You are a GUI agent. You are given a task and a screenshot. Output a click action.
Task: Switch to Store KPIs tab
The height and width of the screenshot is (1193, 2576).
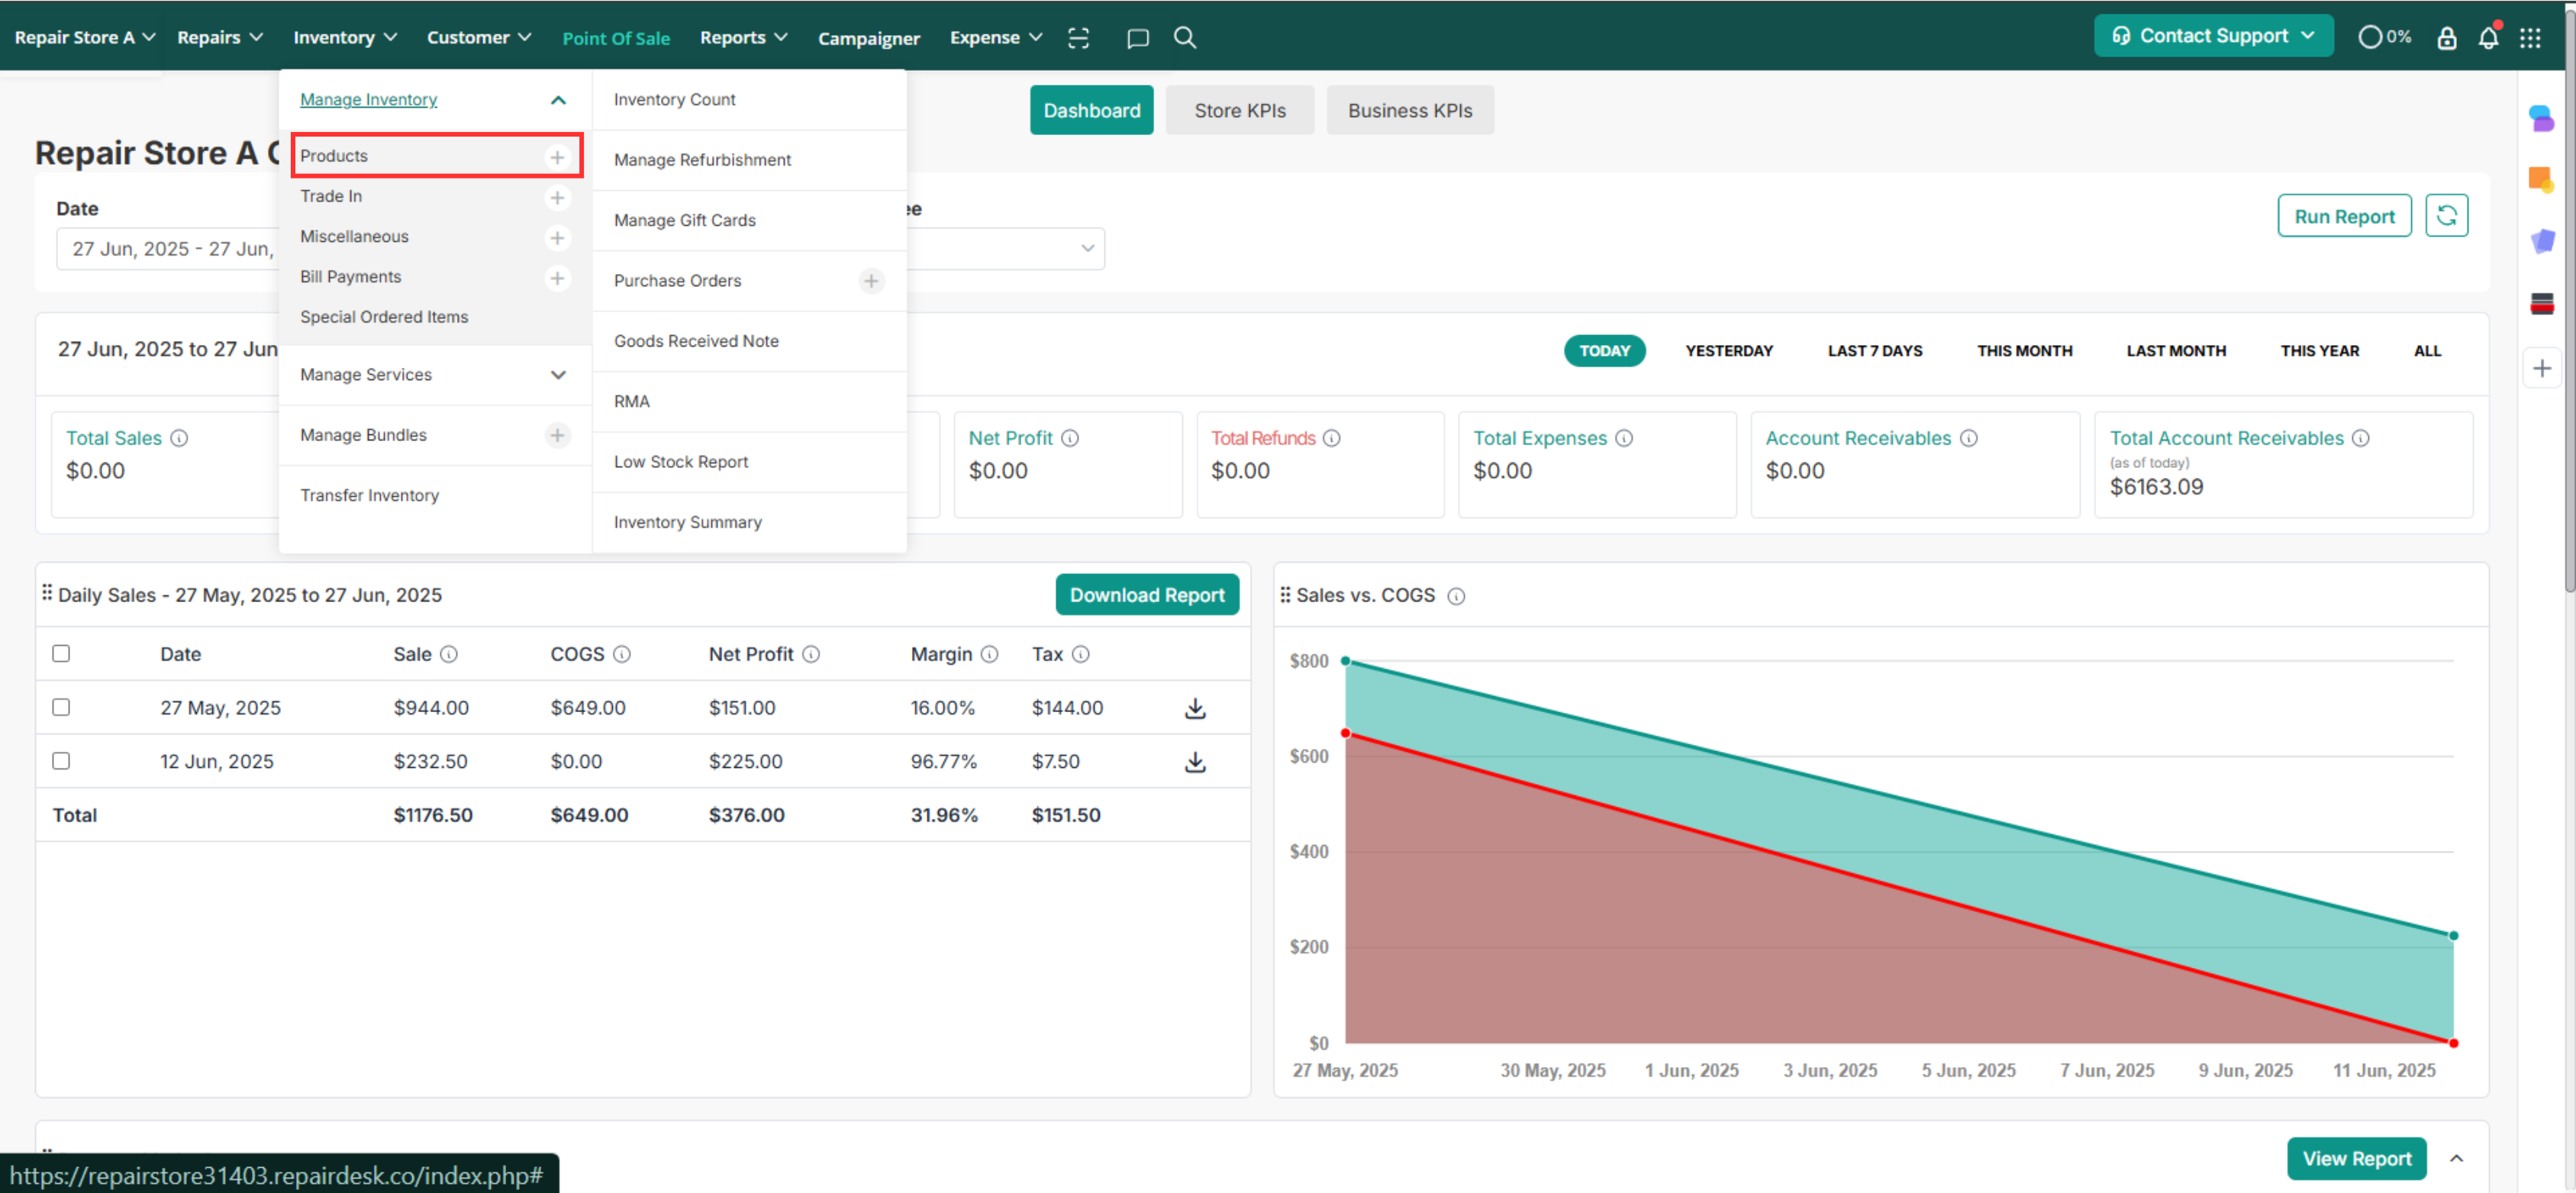tap(1240, 111)
